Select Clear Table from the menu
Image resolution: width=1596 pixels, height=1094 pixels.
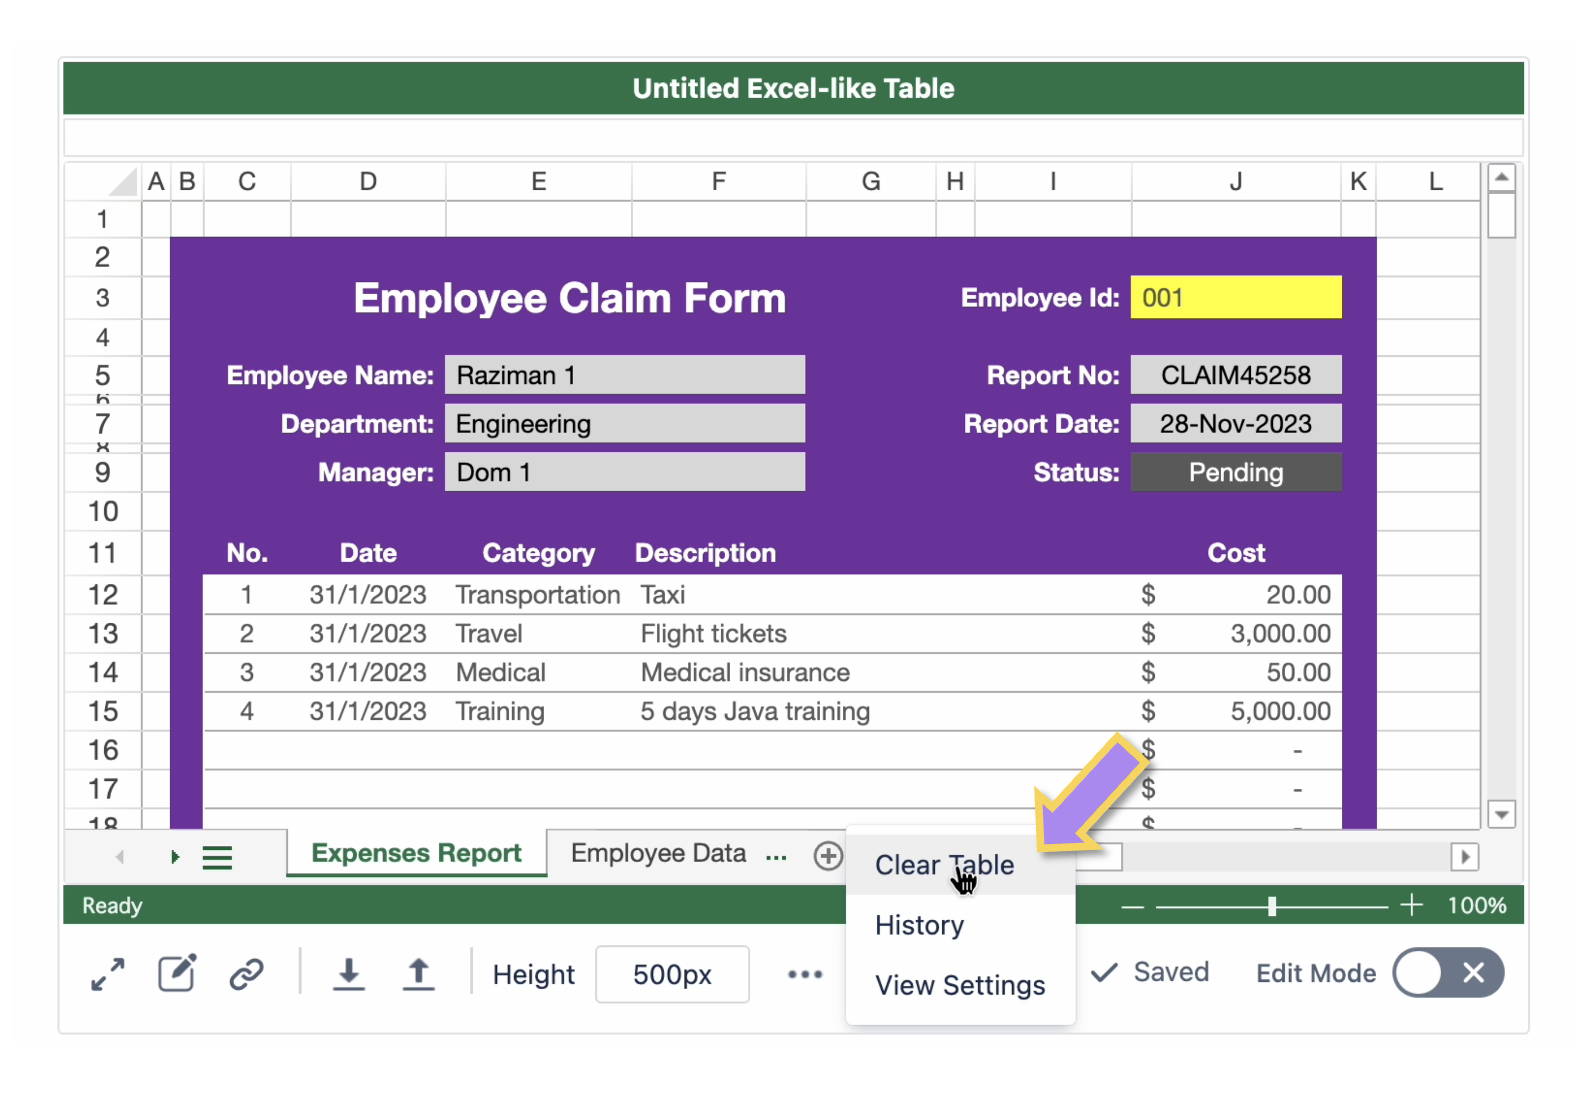click(944, 865)
